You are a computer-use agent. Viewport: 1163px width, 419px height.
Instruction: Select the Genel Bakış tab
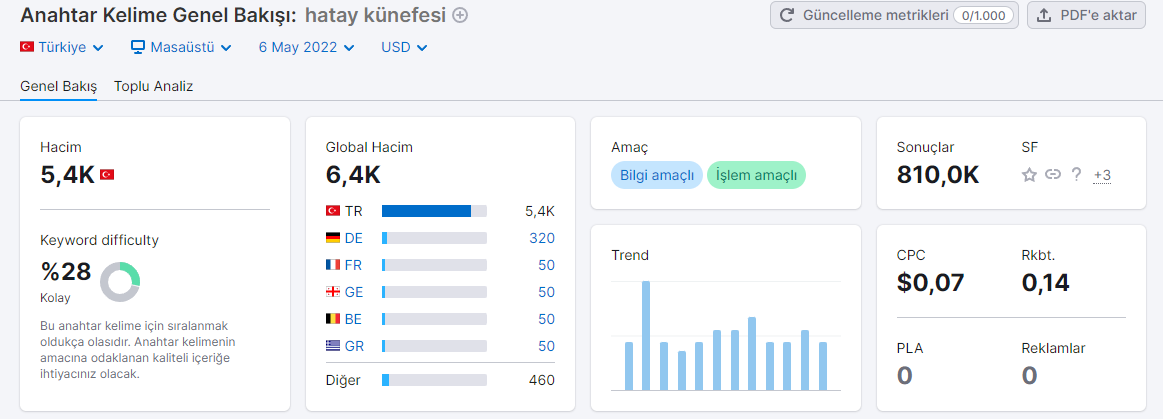(x=59, y=86)
